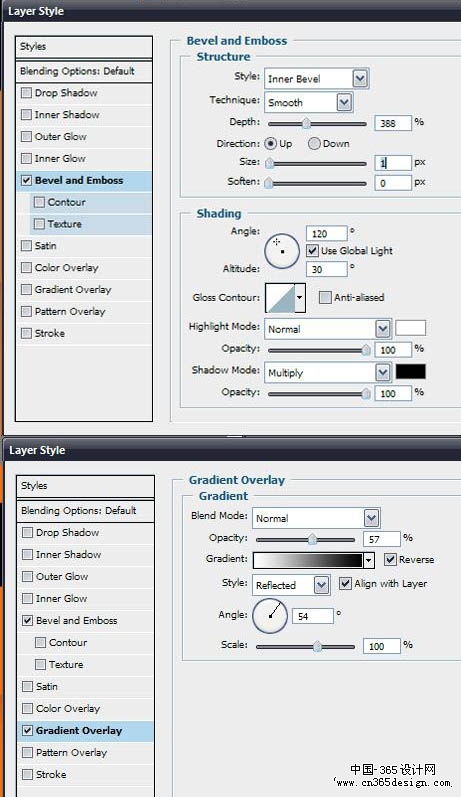This screenshot has height=797, width=461.
Task: Enable Stroke in bottom dialog
Action: pyautogui.click(x=27, y=775)
